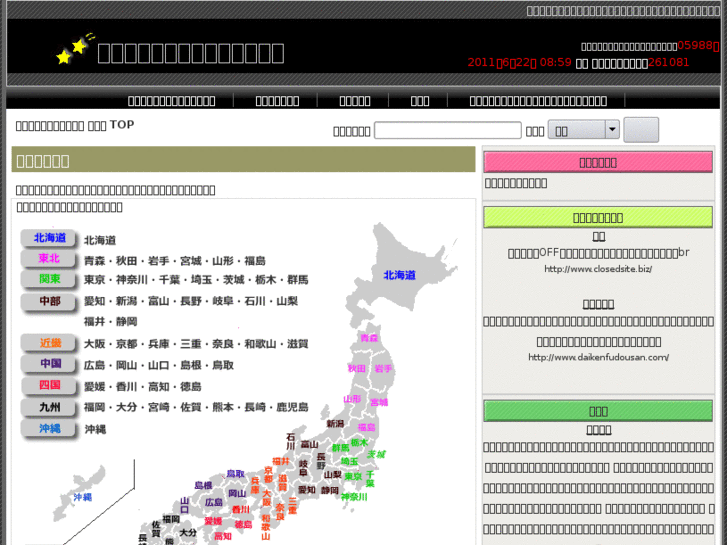Screen dimensions: 727x545
Task: Click the 山形 label on the map
Action: pos(352,399)
